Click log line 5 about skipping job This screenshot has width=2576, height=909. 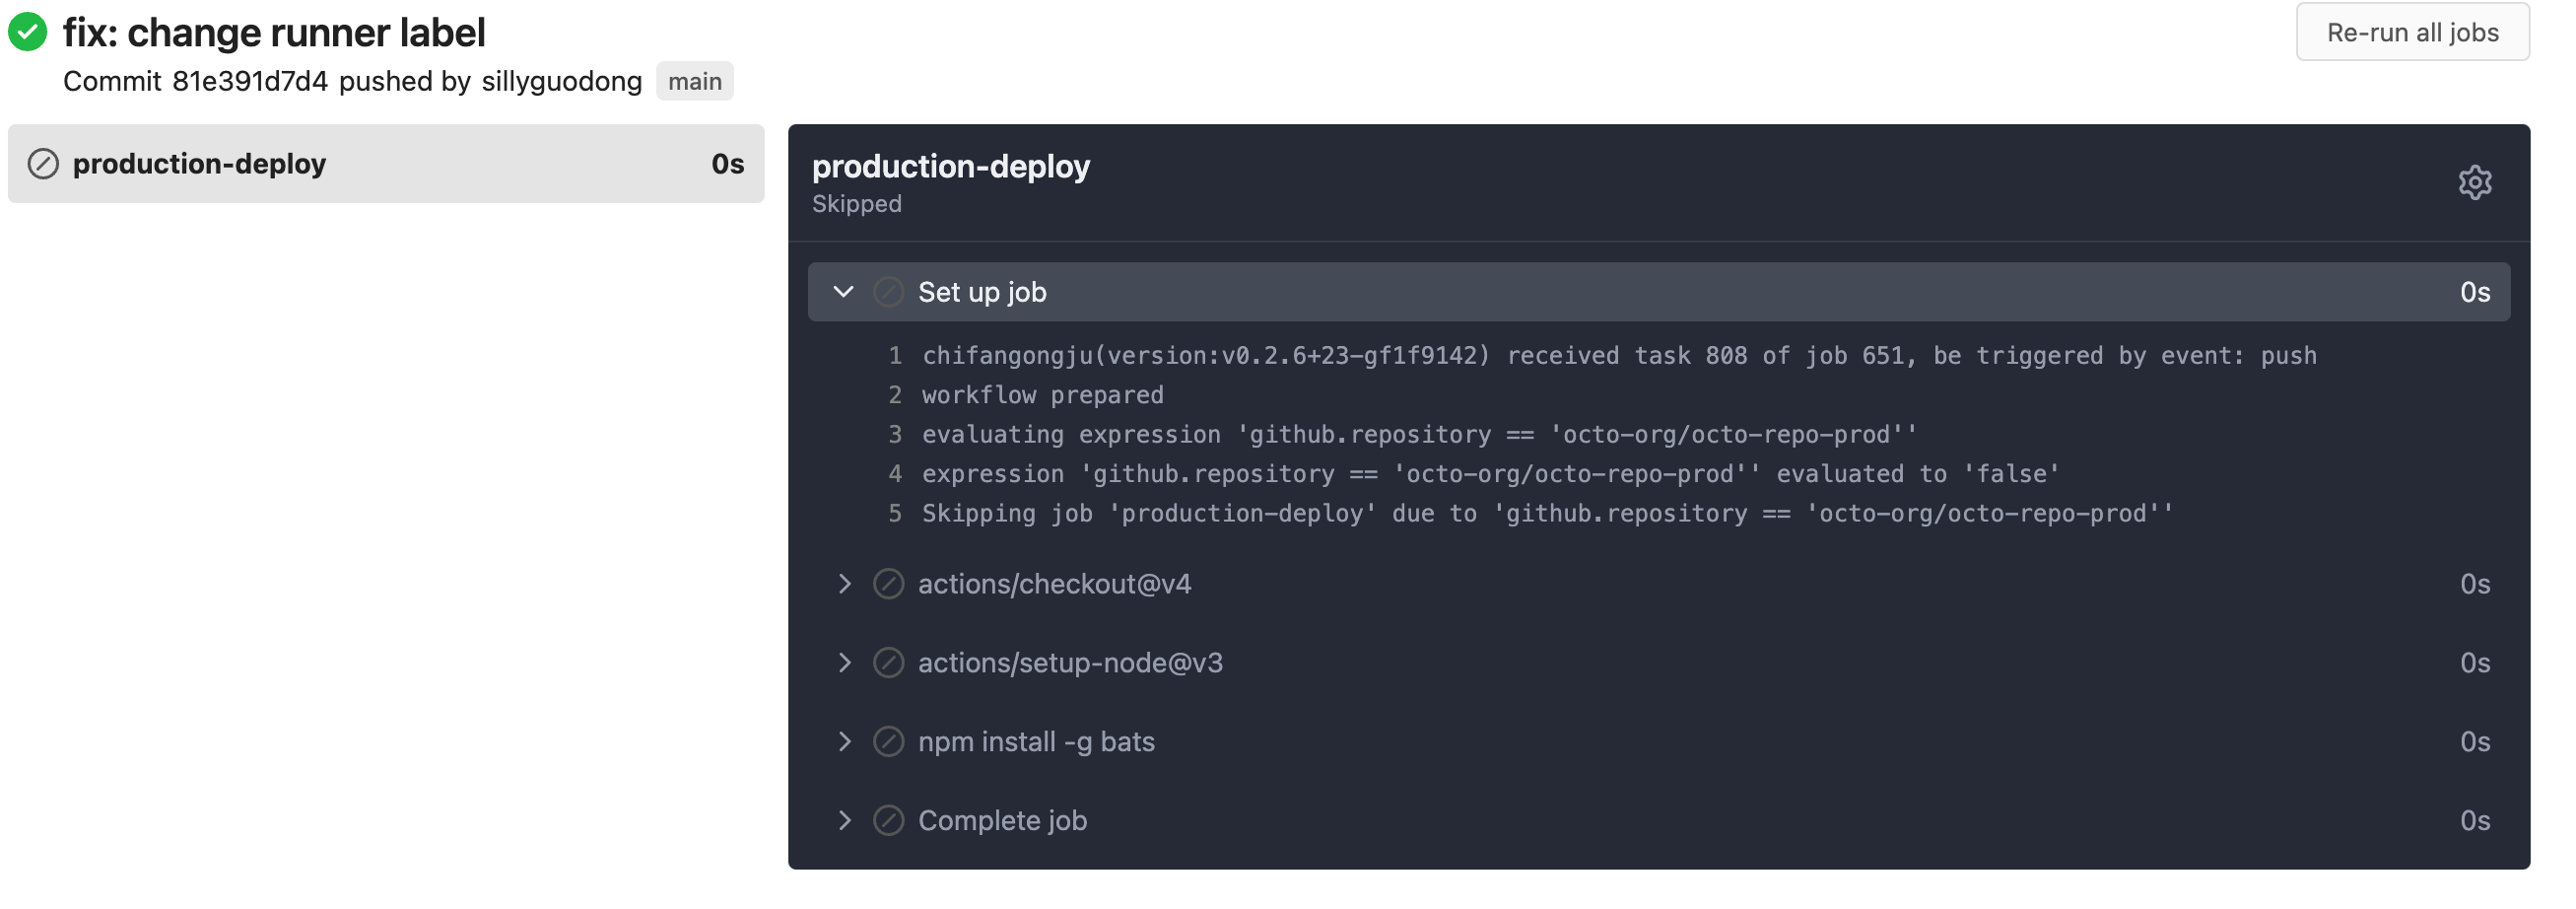pyautogui.click(x=1546, y=514)
